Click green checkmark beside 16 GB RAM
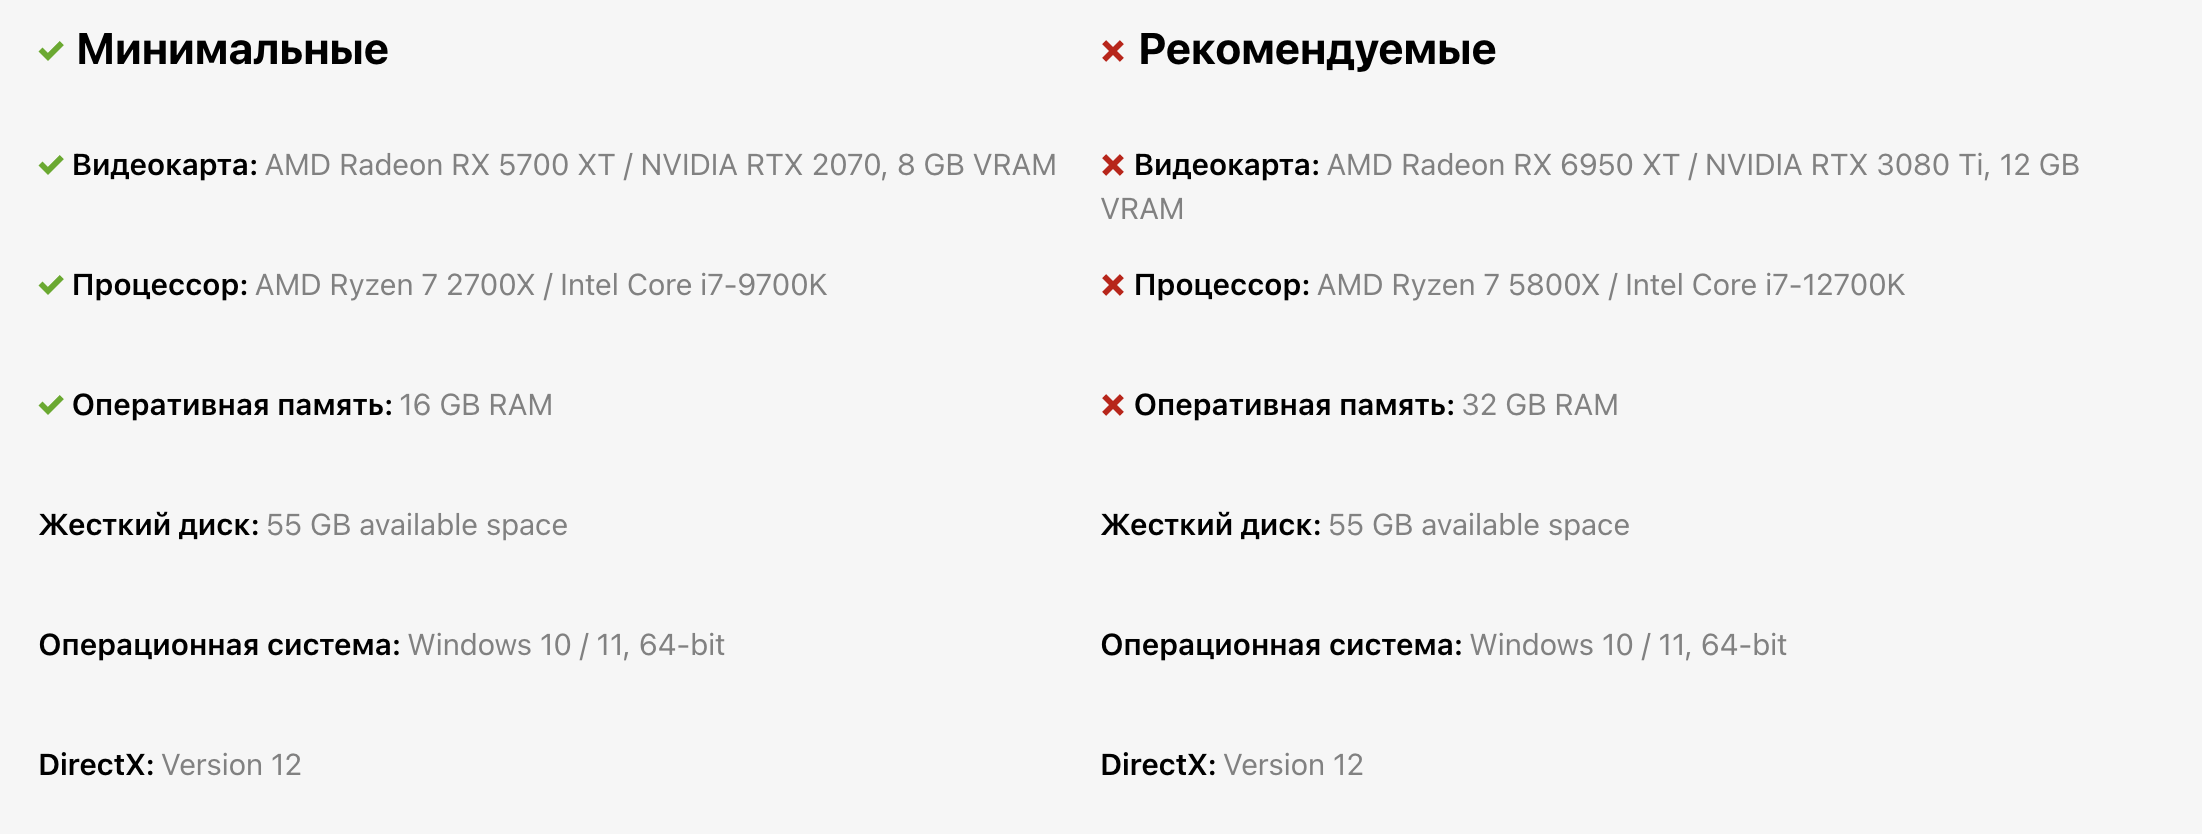Screen dimensions: 2202x834 [51, 405]
